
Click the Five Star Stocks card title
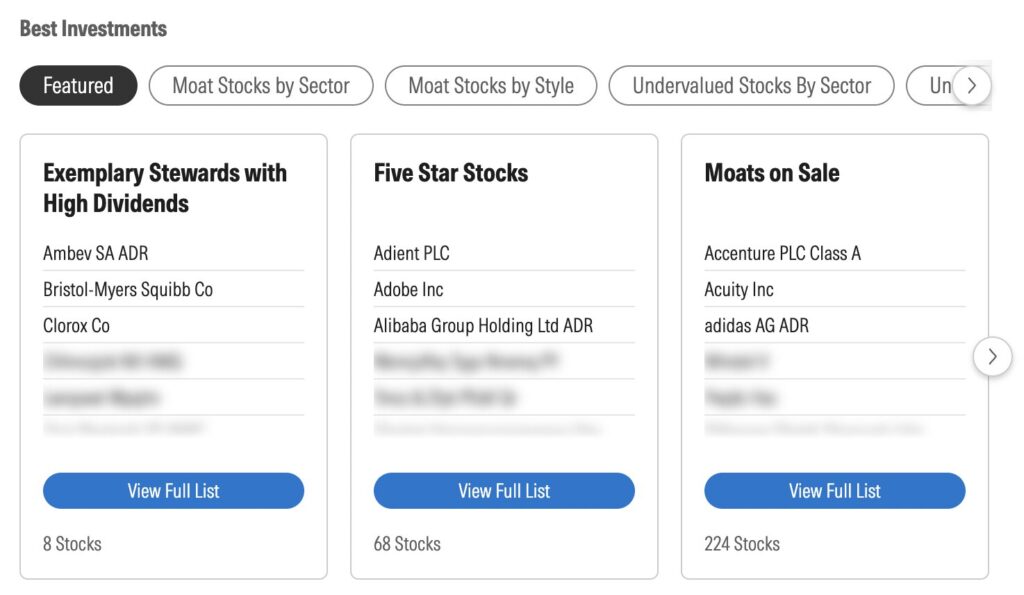(x=451, y=173)
